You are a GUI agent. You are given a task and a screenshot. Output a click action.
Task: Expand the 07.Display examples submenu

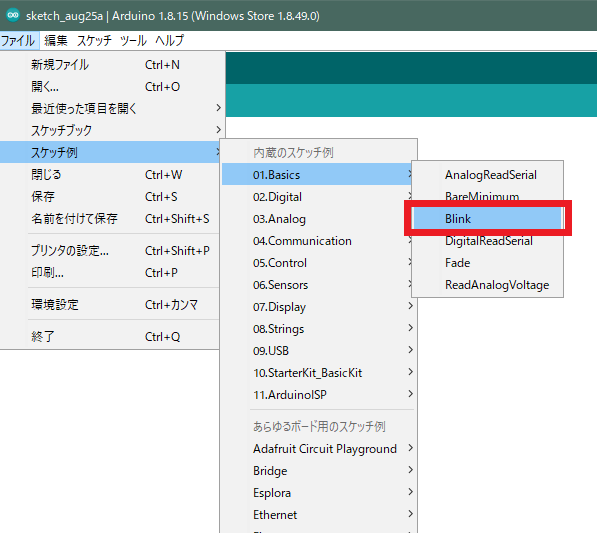point(318,307)
